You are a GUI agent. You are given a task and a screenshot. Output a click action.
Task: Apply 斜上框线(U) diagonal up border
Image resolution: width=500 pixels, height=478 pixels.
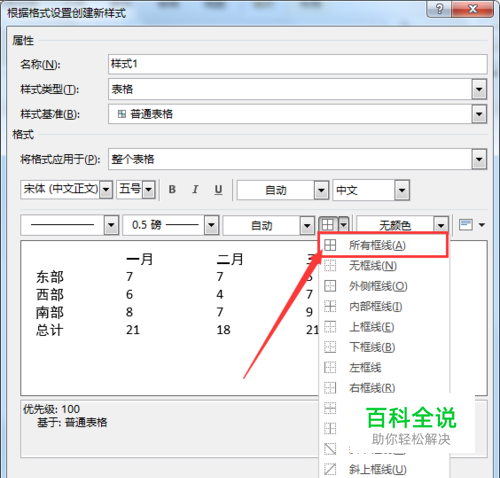coord(384,469)
